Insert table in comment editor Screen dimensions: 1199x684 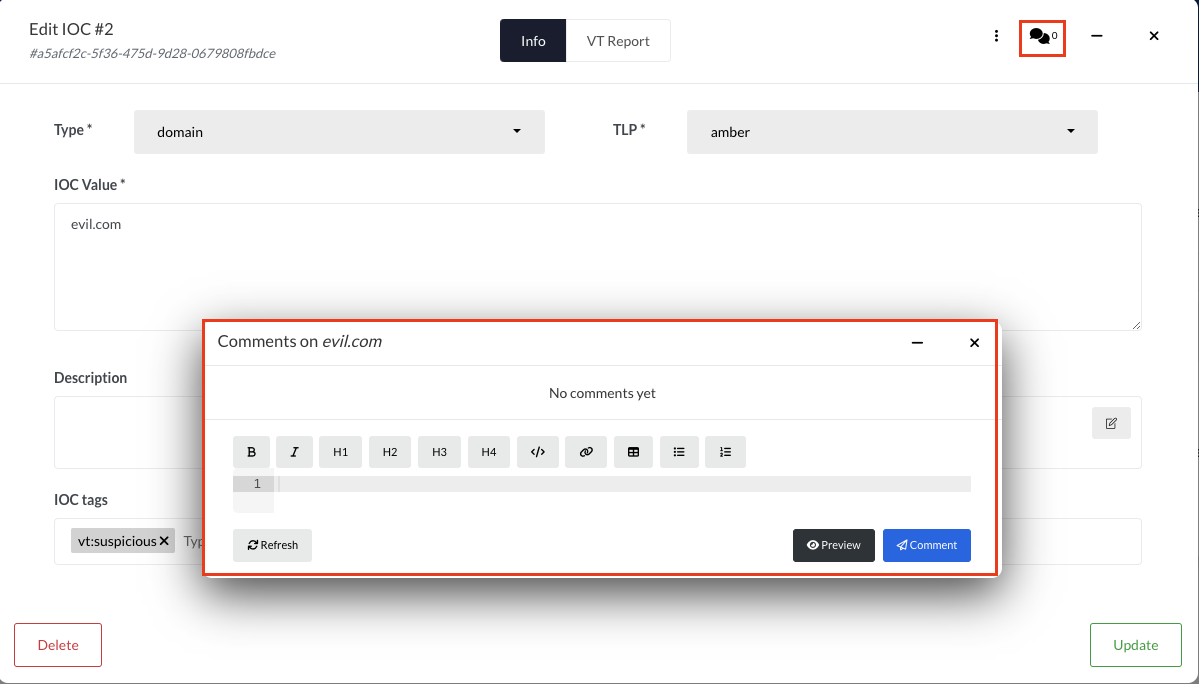[x=633, y=452]
